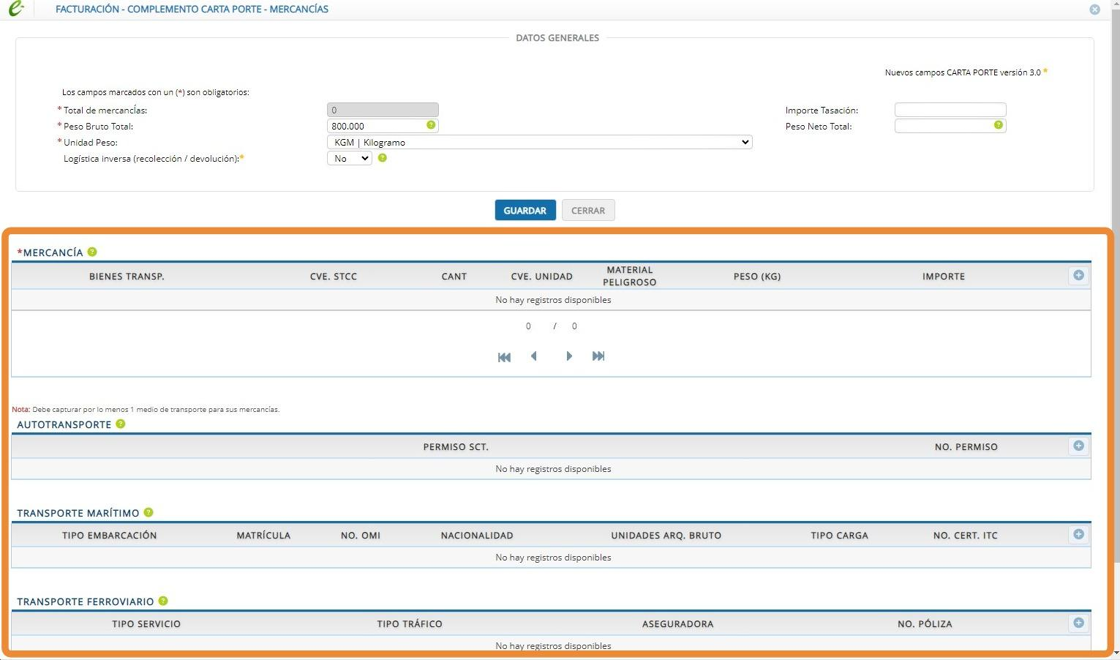The height and width of the screenshot is (660, 1120).
Task: Add a new Transporte Marítimo record
Action: click(x=1079, y=535)
